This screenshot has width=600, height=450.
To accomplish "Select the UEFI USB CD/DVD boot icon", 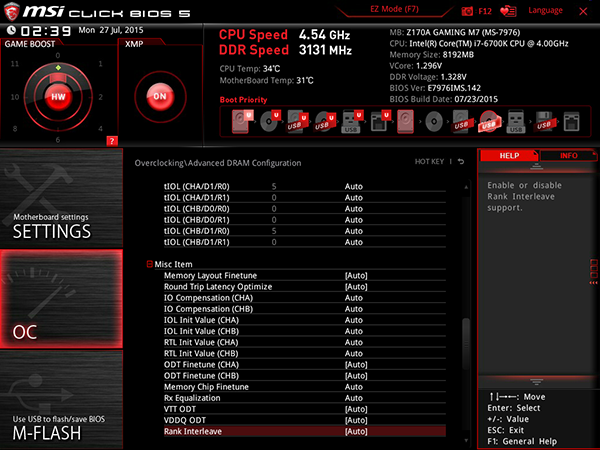I will point(325,122).
